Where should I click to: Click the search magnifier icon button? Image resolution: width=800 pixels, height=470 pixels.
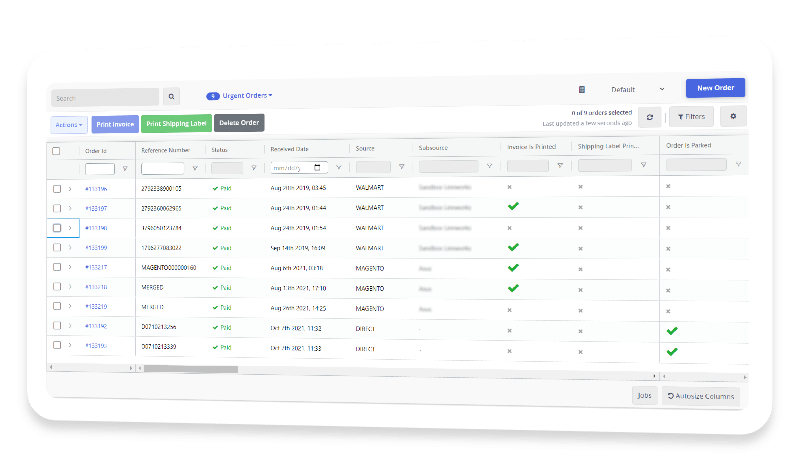172,97
